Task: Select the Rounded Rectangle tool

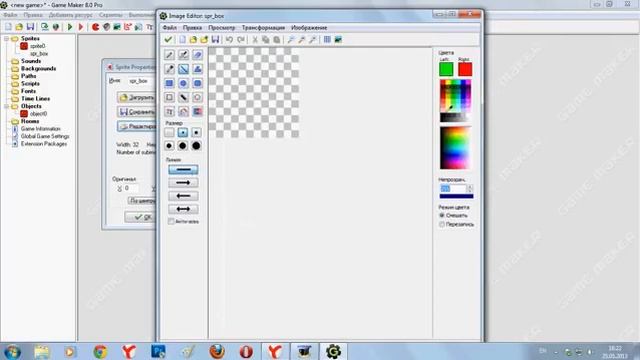Action: (197, 83)
